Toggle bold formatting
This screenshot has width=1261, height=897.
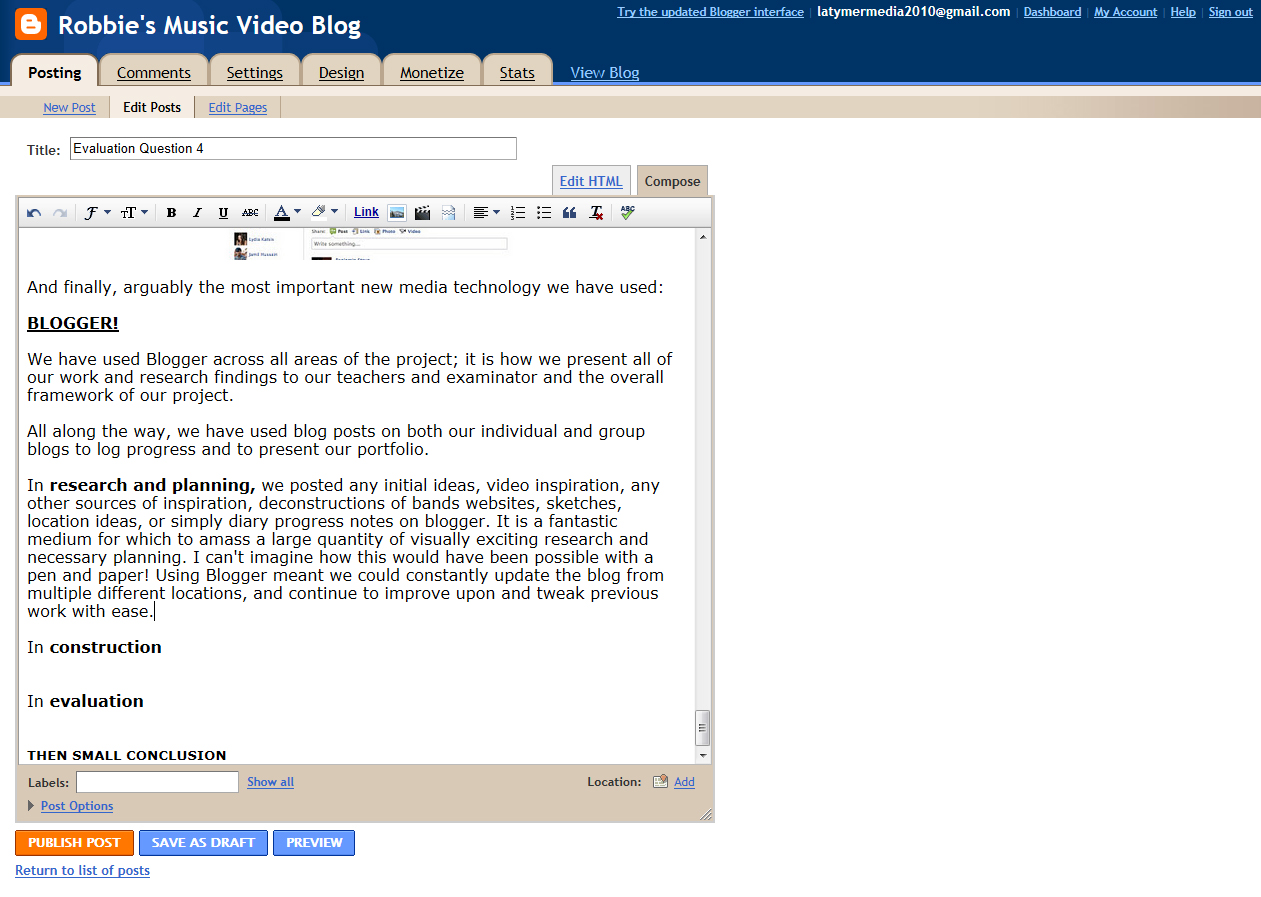point(172,212)
